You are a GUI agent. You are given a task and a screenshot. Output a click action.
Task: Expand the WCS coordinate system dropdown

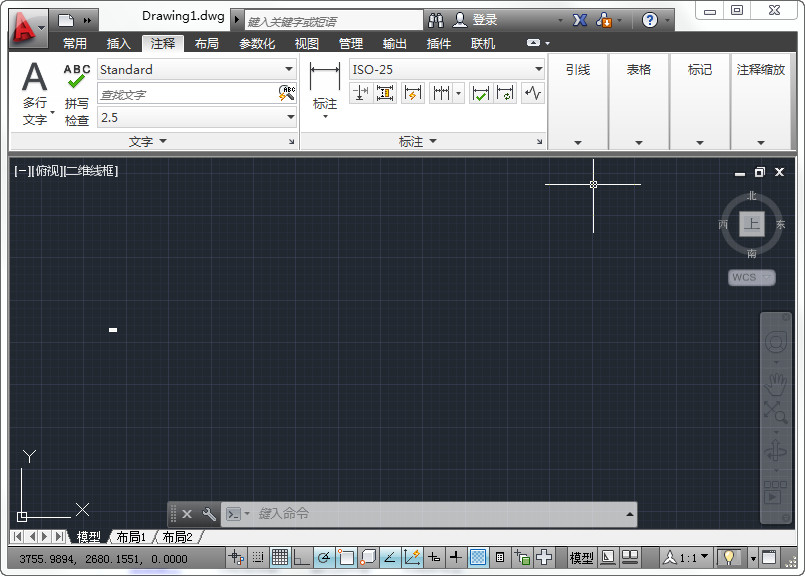click(752, 277)
